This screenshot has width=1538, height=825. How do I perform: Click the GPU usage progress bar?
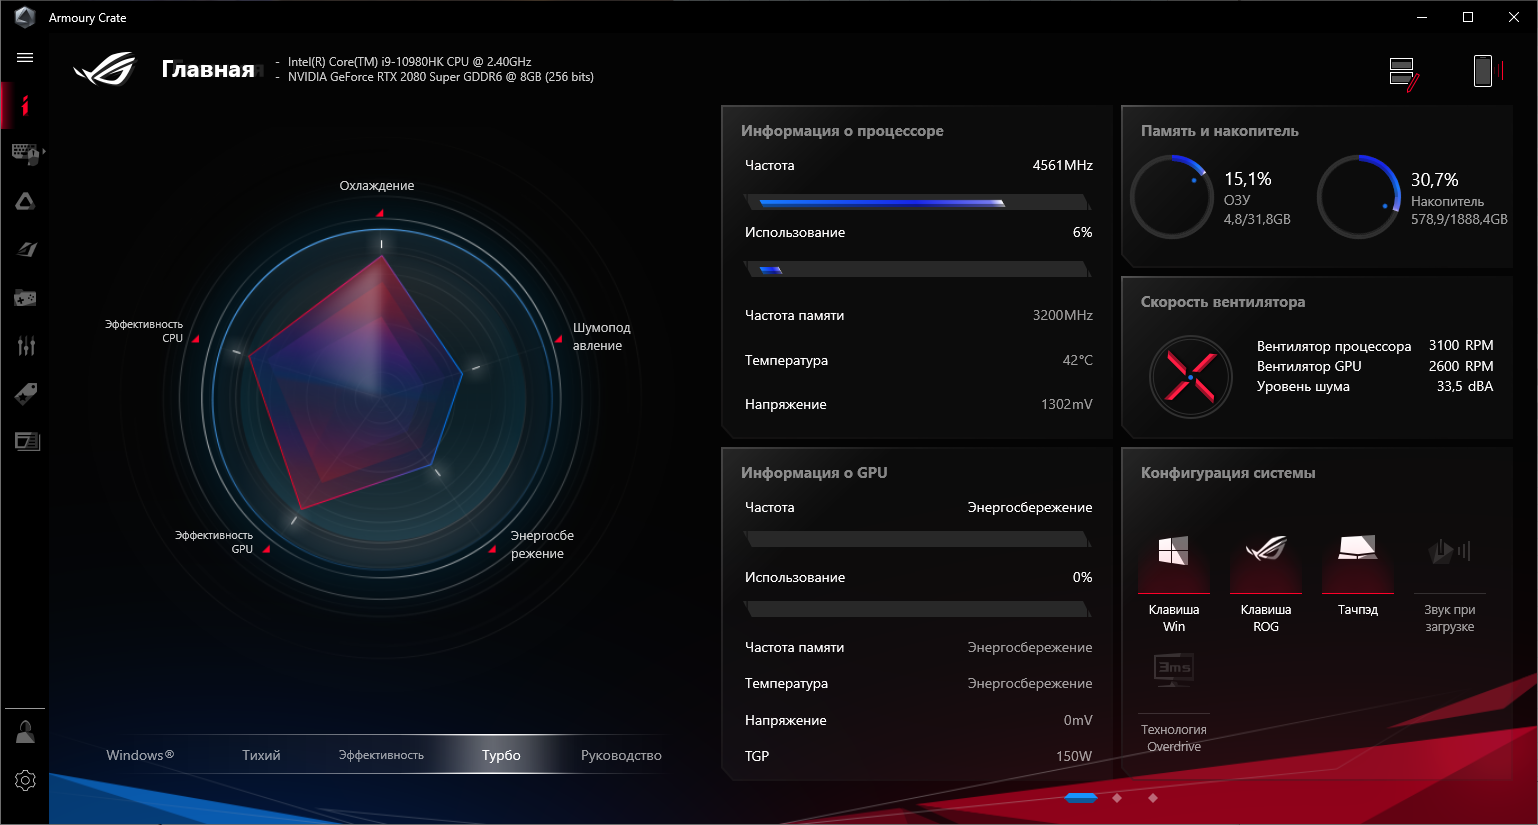pos(917,609)
